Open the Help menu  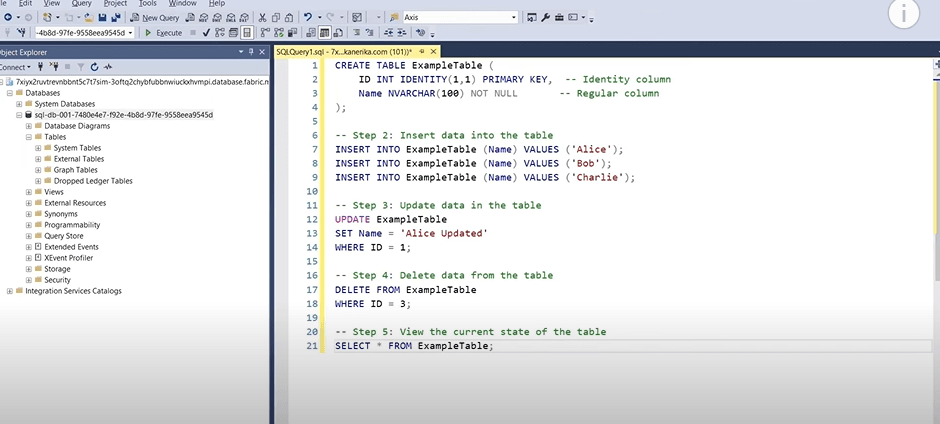tap(216, 3)
